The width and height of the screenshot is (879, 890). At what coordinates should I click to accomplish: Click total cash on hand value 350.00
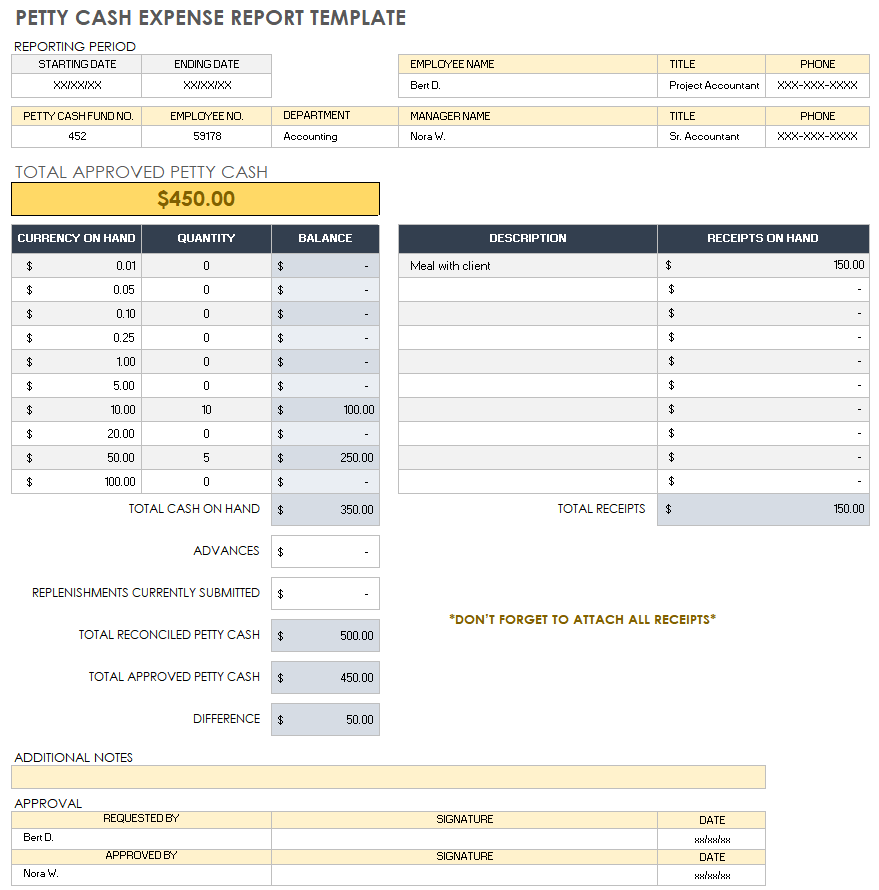tap(325, 510)
